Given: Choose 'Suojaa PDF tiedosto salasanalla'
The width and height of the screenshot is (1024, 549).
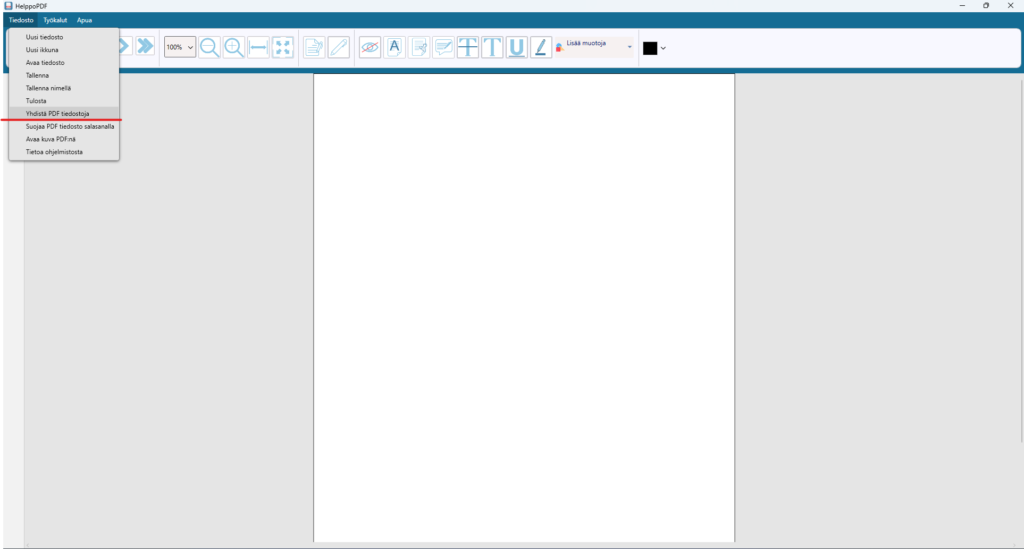Looking at the screenshot, I should [64, 127].
